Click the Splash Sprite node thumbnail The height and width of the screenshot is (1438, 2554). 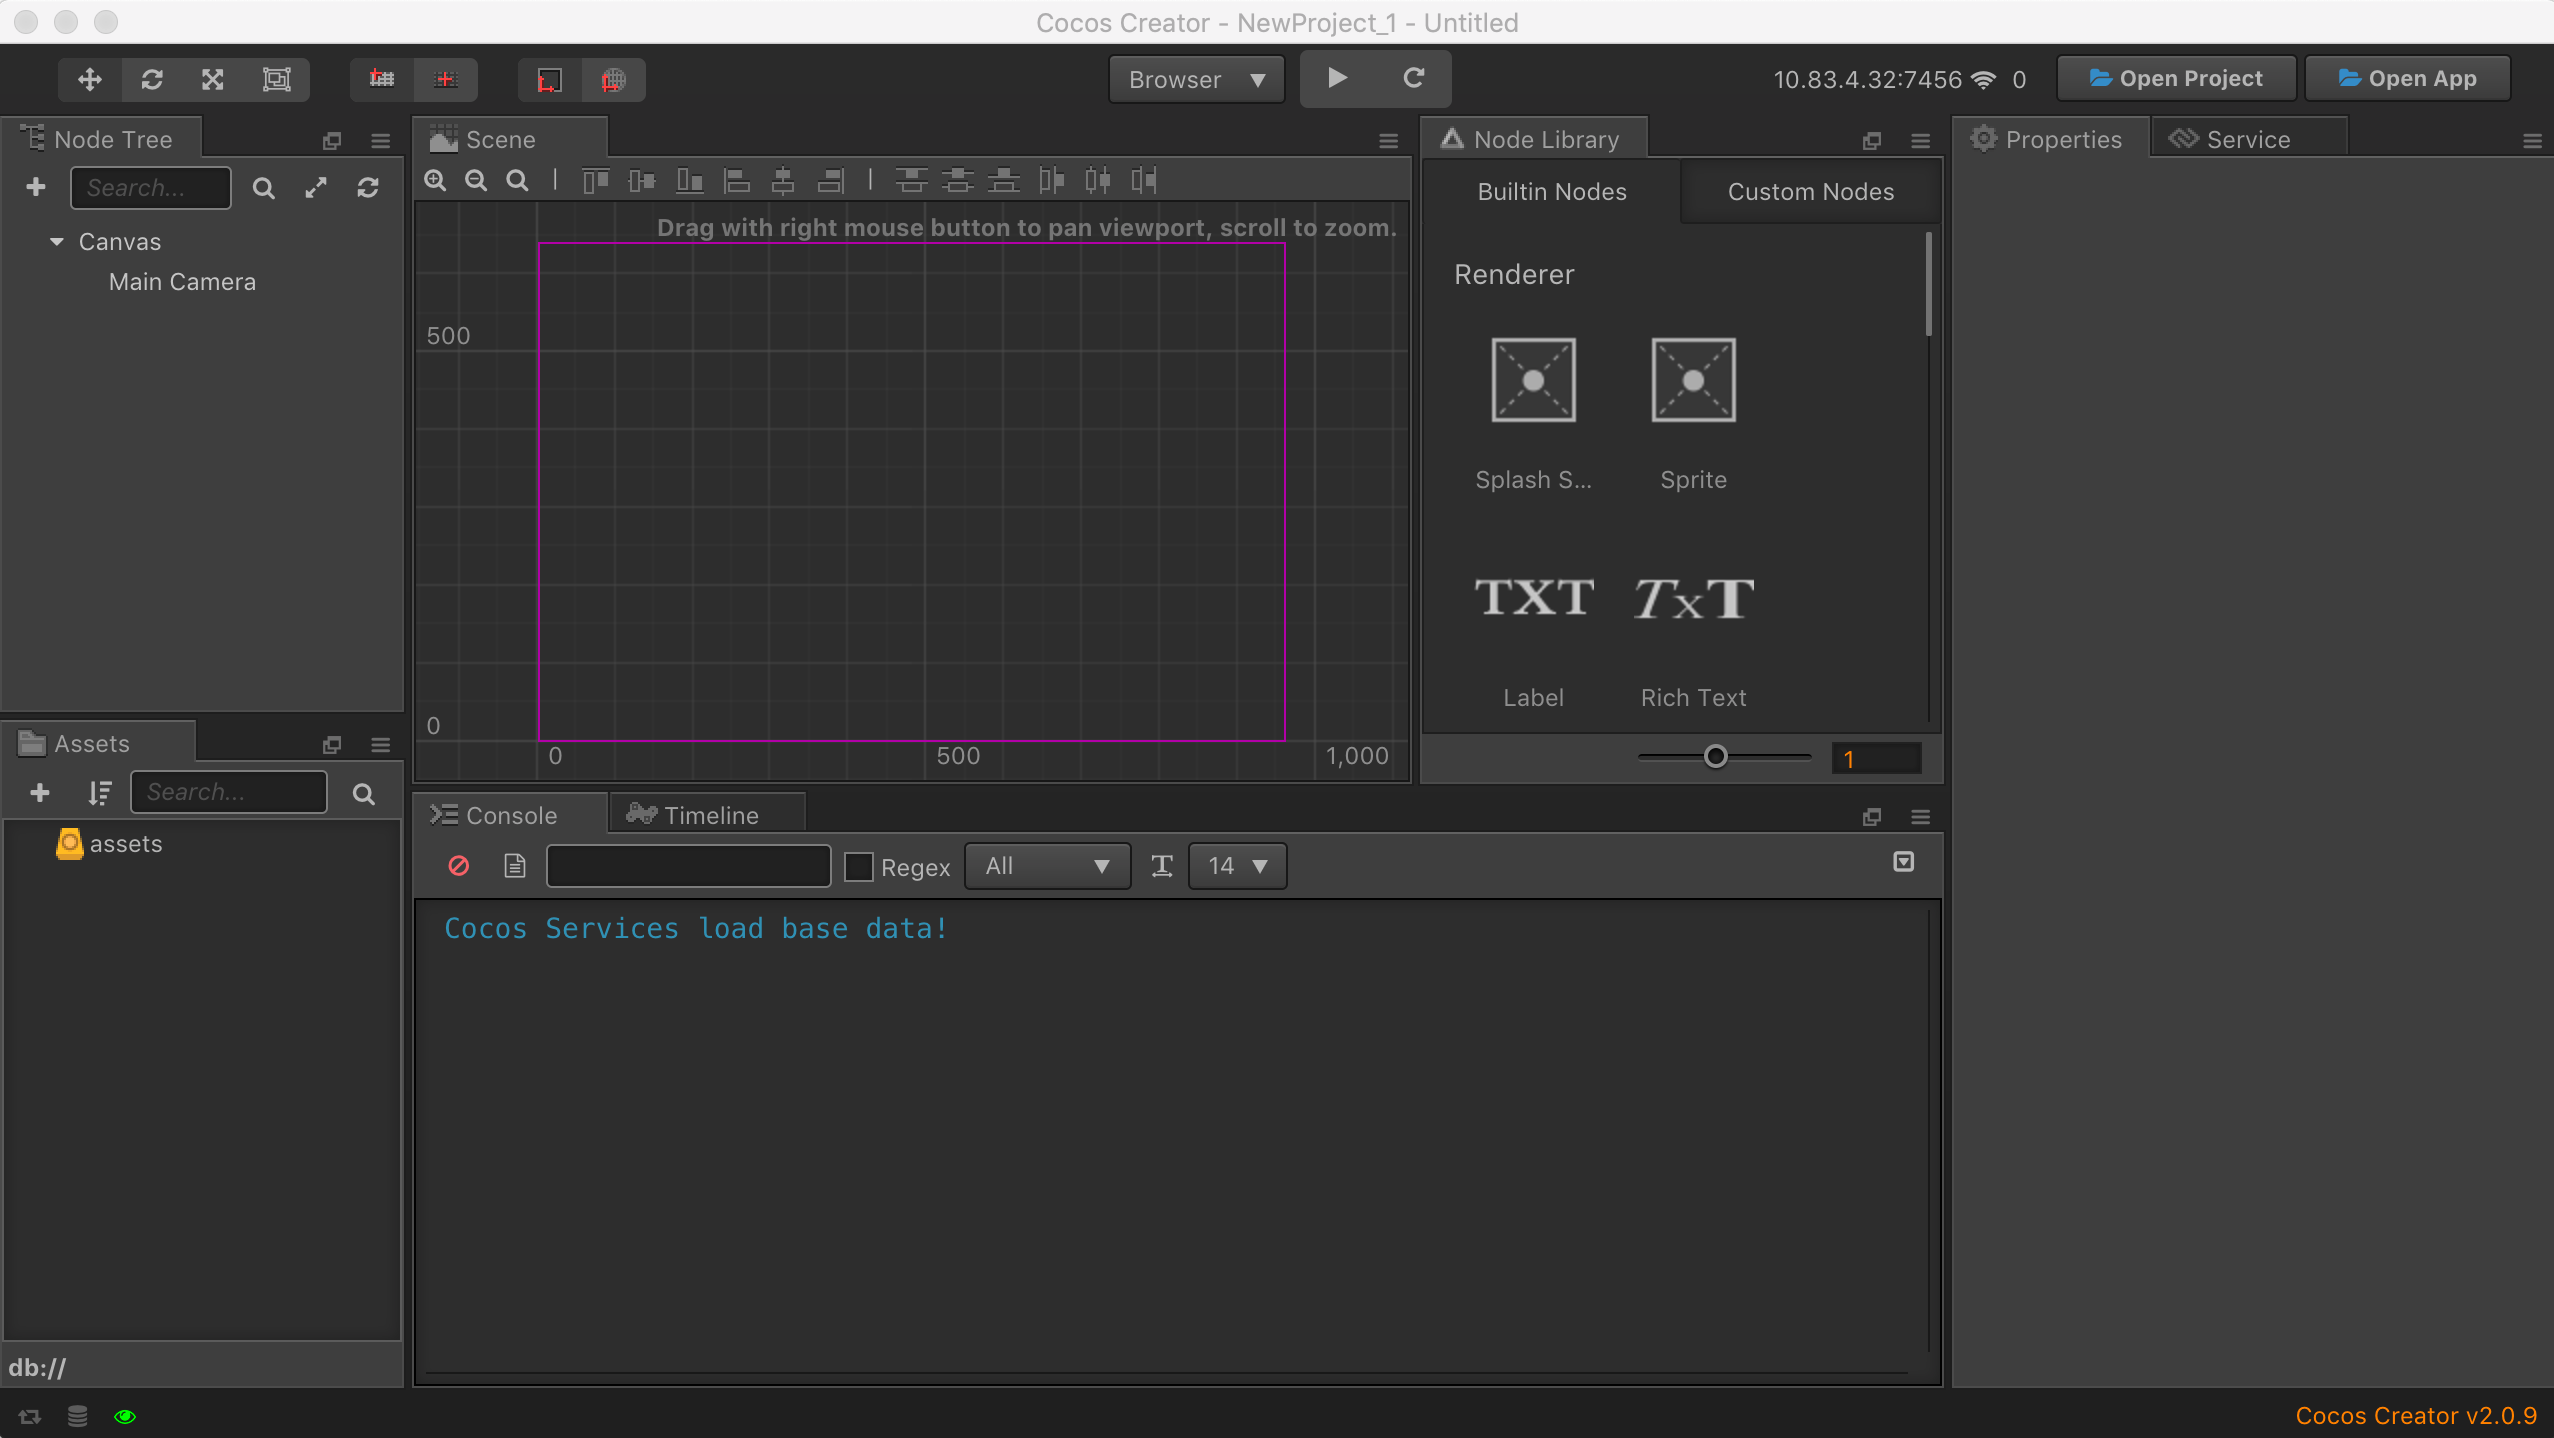coord(1533,380)
